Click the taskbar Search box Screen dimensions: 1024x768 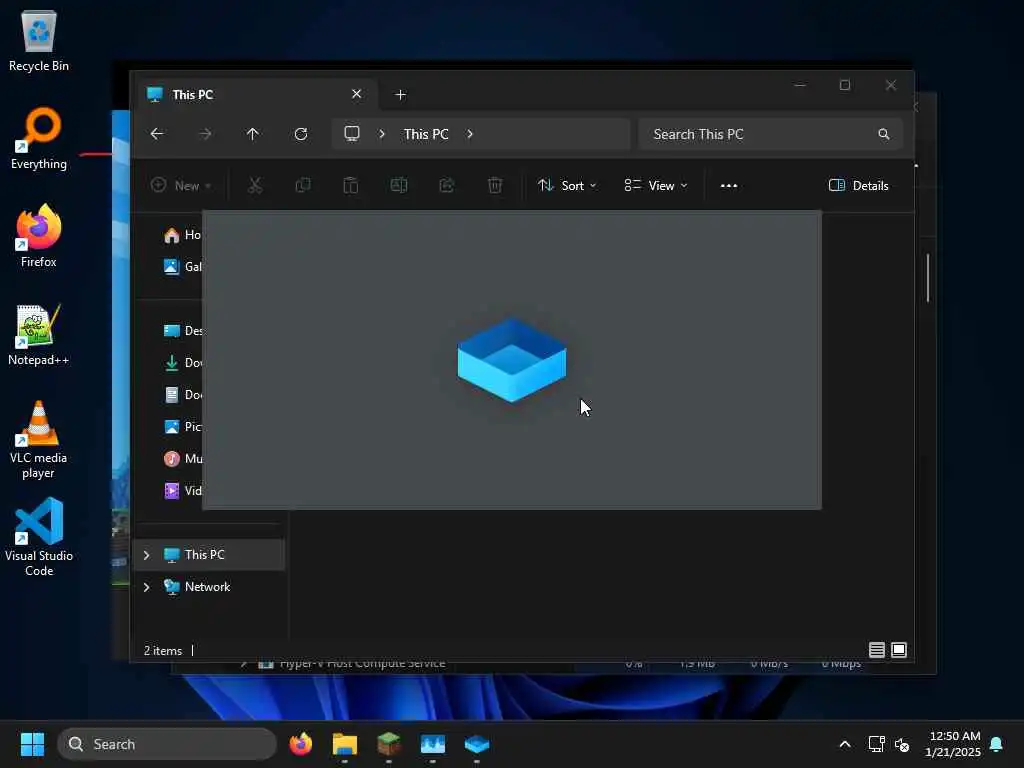click(167, 744)
